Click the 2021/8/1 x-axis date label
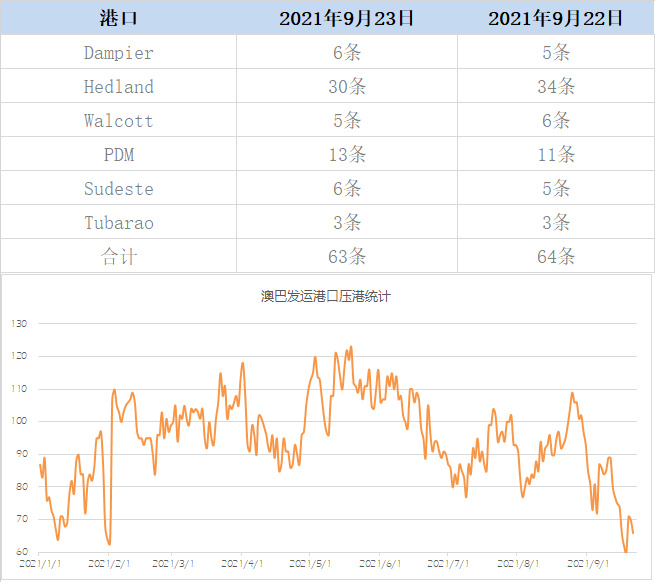Image resolution: width=655 pixels, height=582 pixels. tap(518, 564)
